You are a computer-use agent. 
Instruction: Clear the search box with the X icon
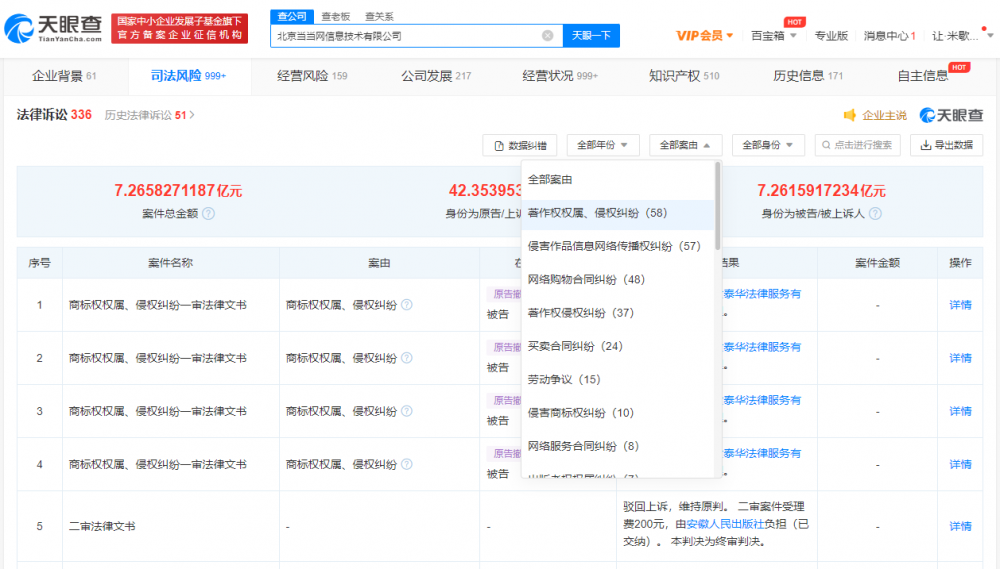[547, 36]
